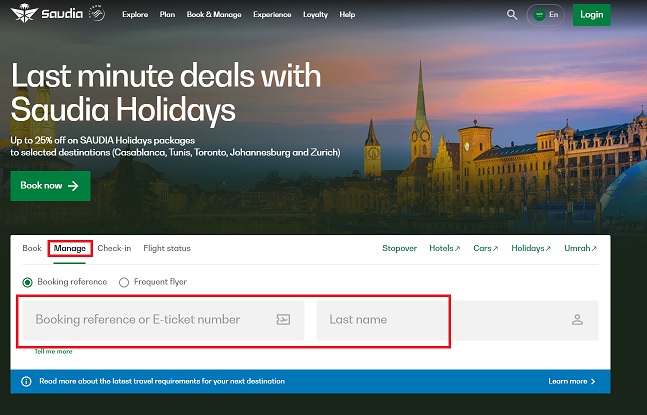Open the Book & Manage menu
The height and width of the screenshot is (415, 647).
[214, 14]
